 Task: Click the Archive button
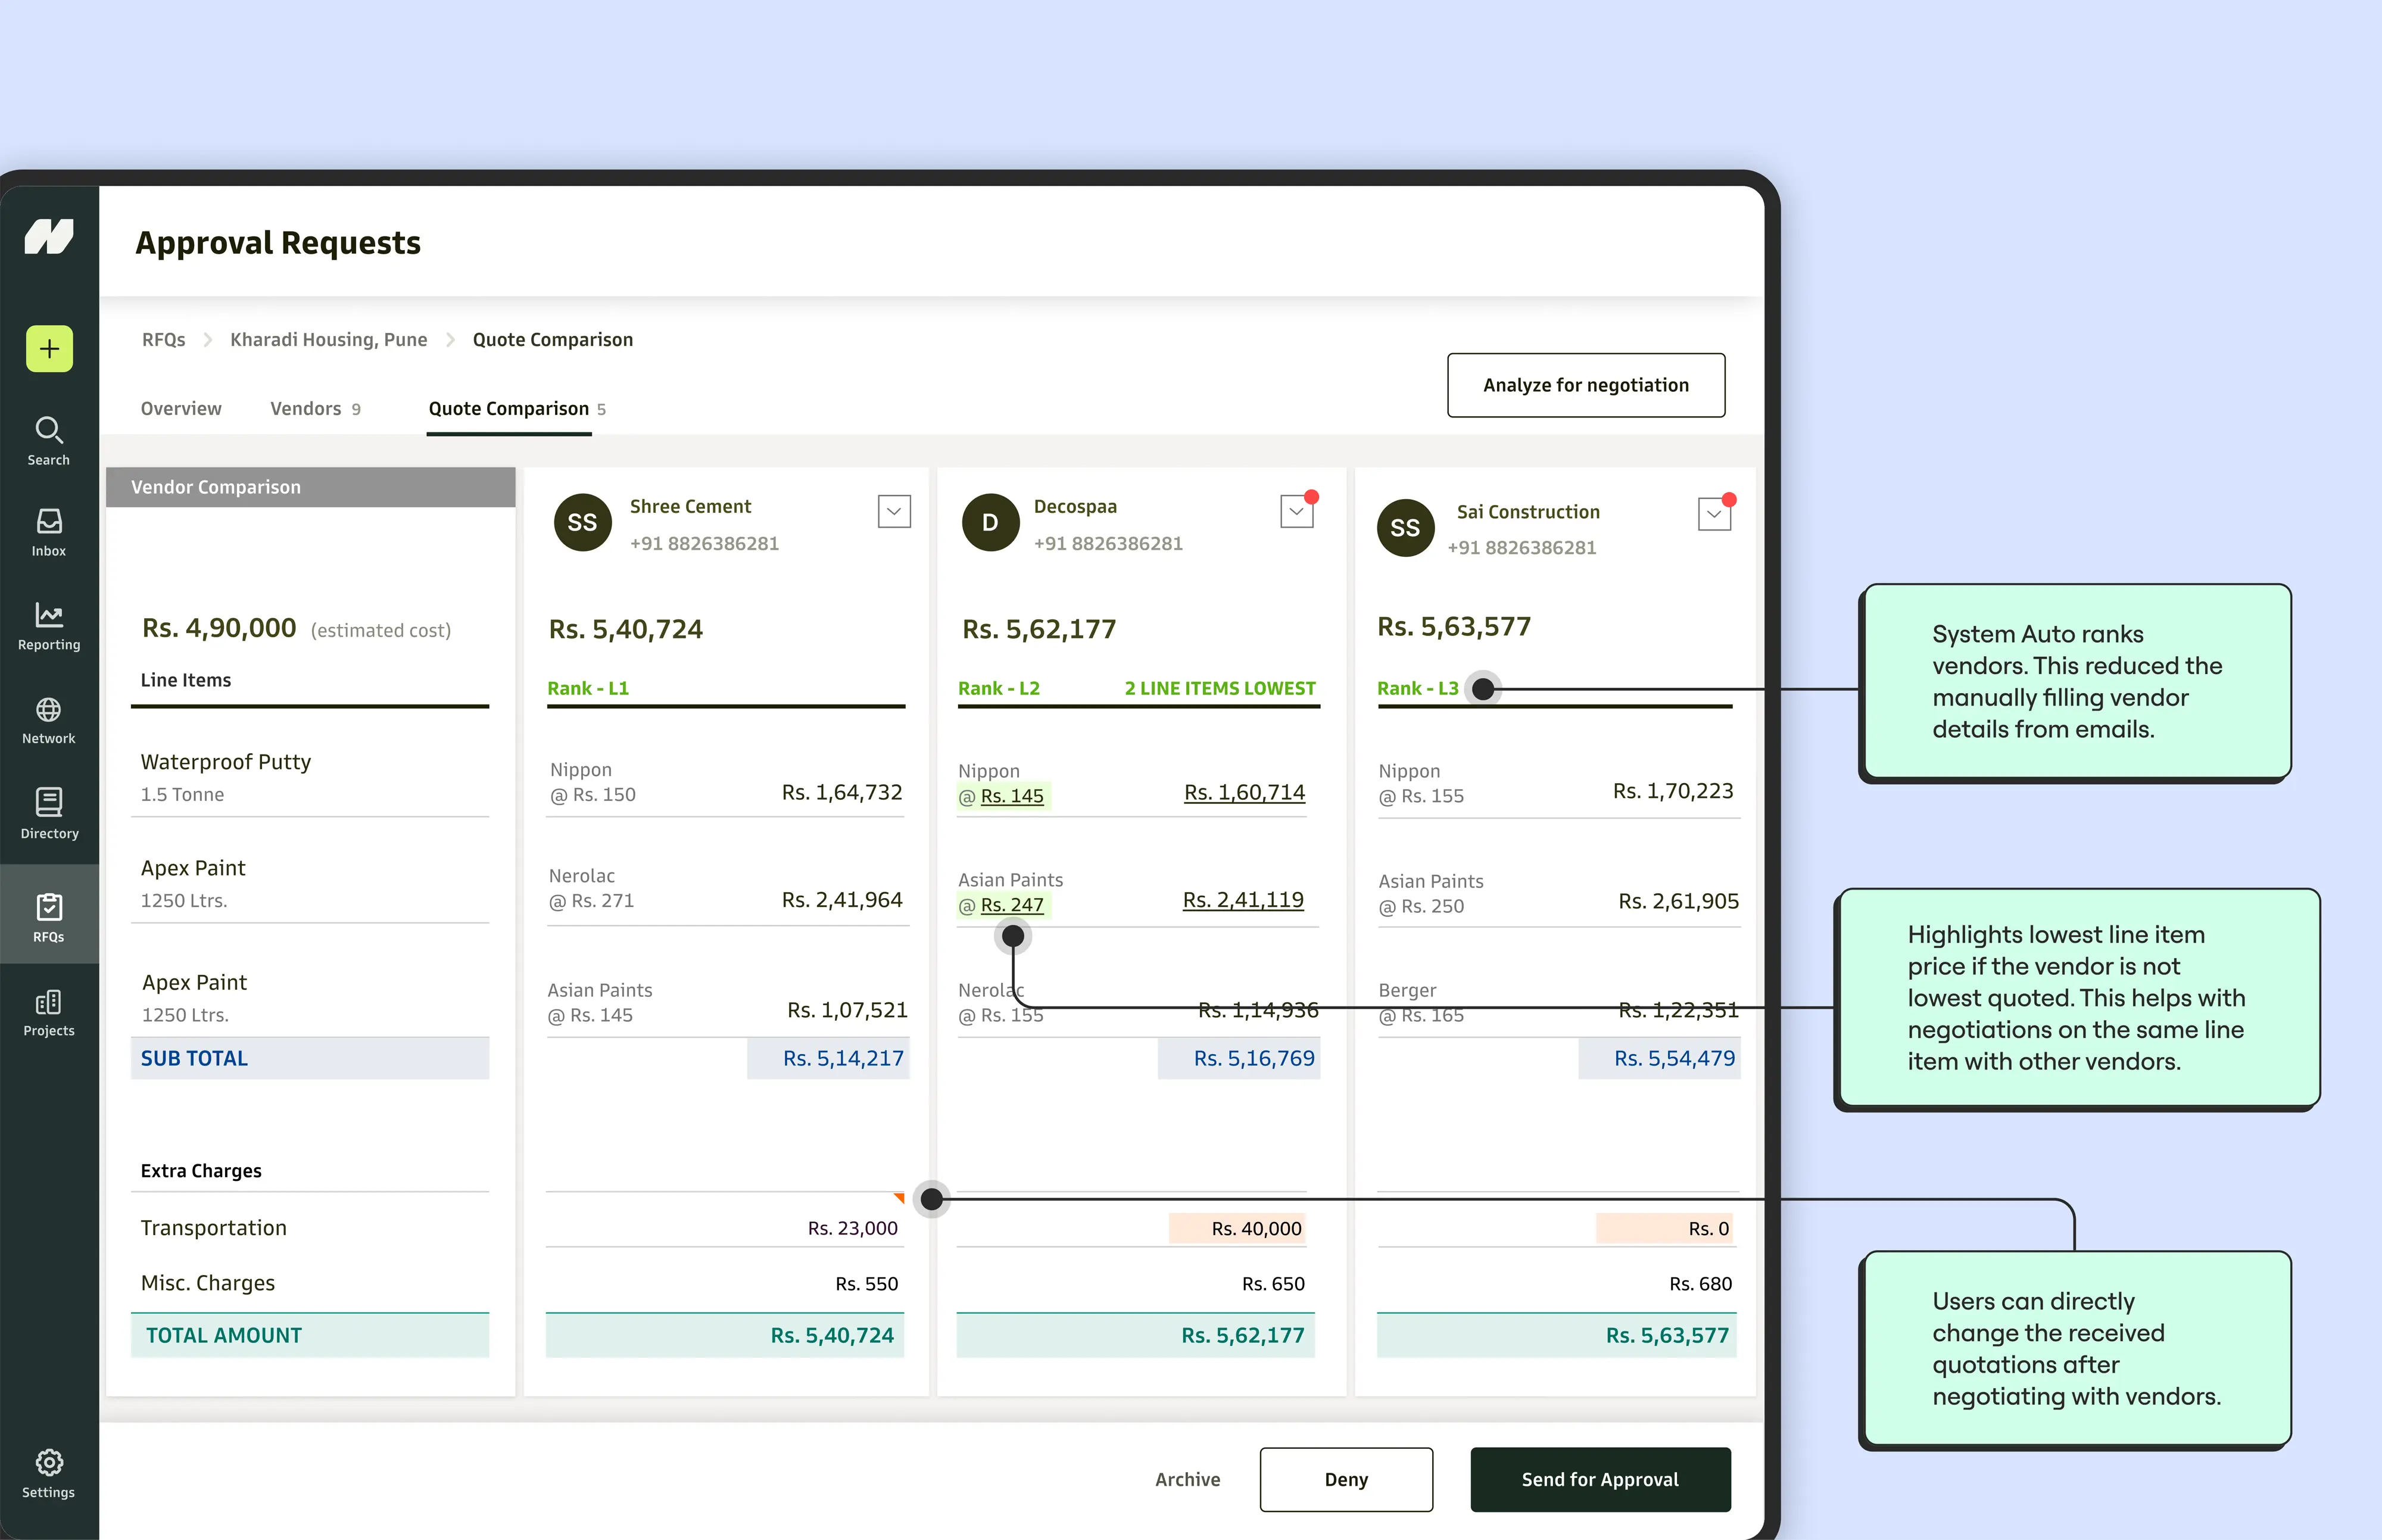pos(1188,1479)
